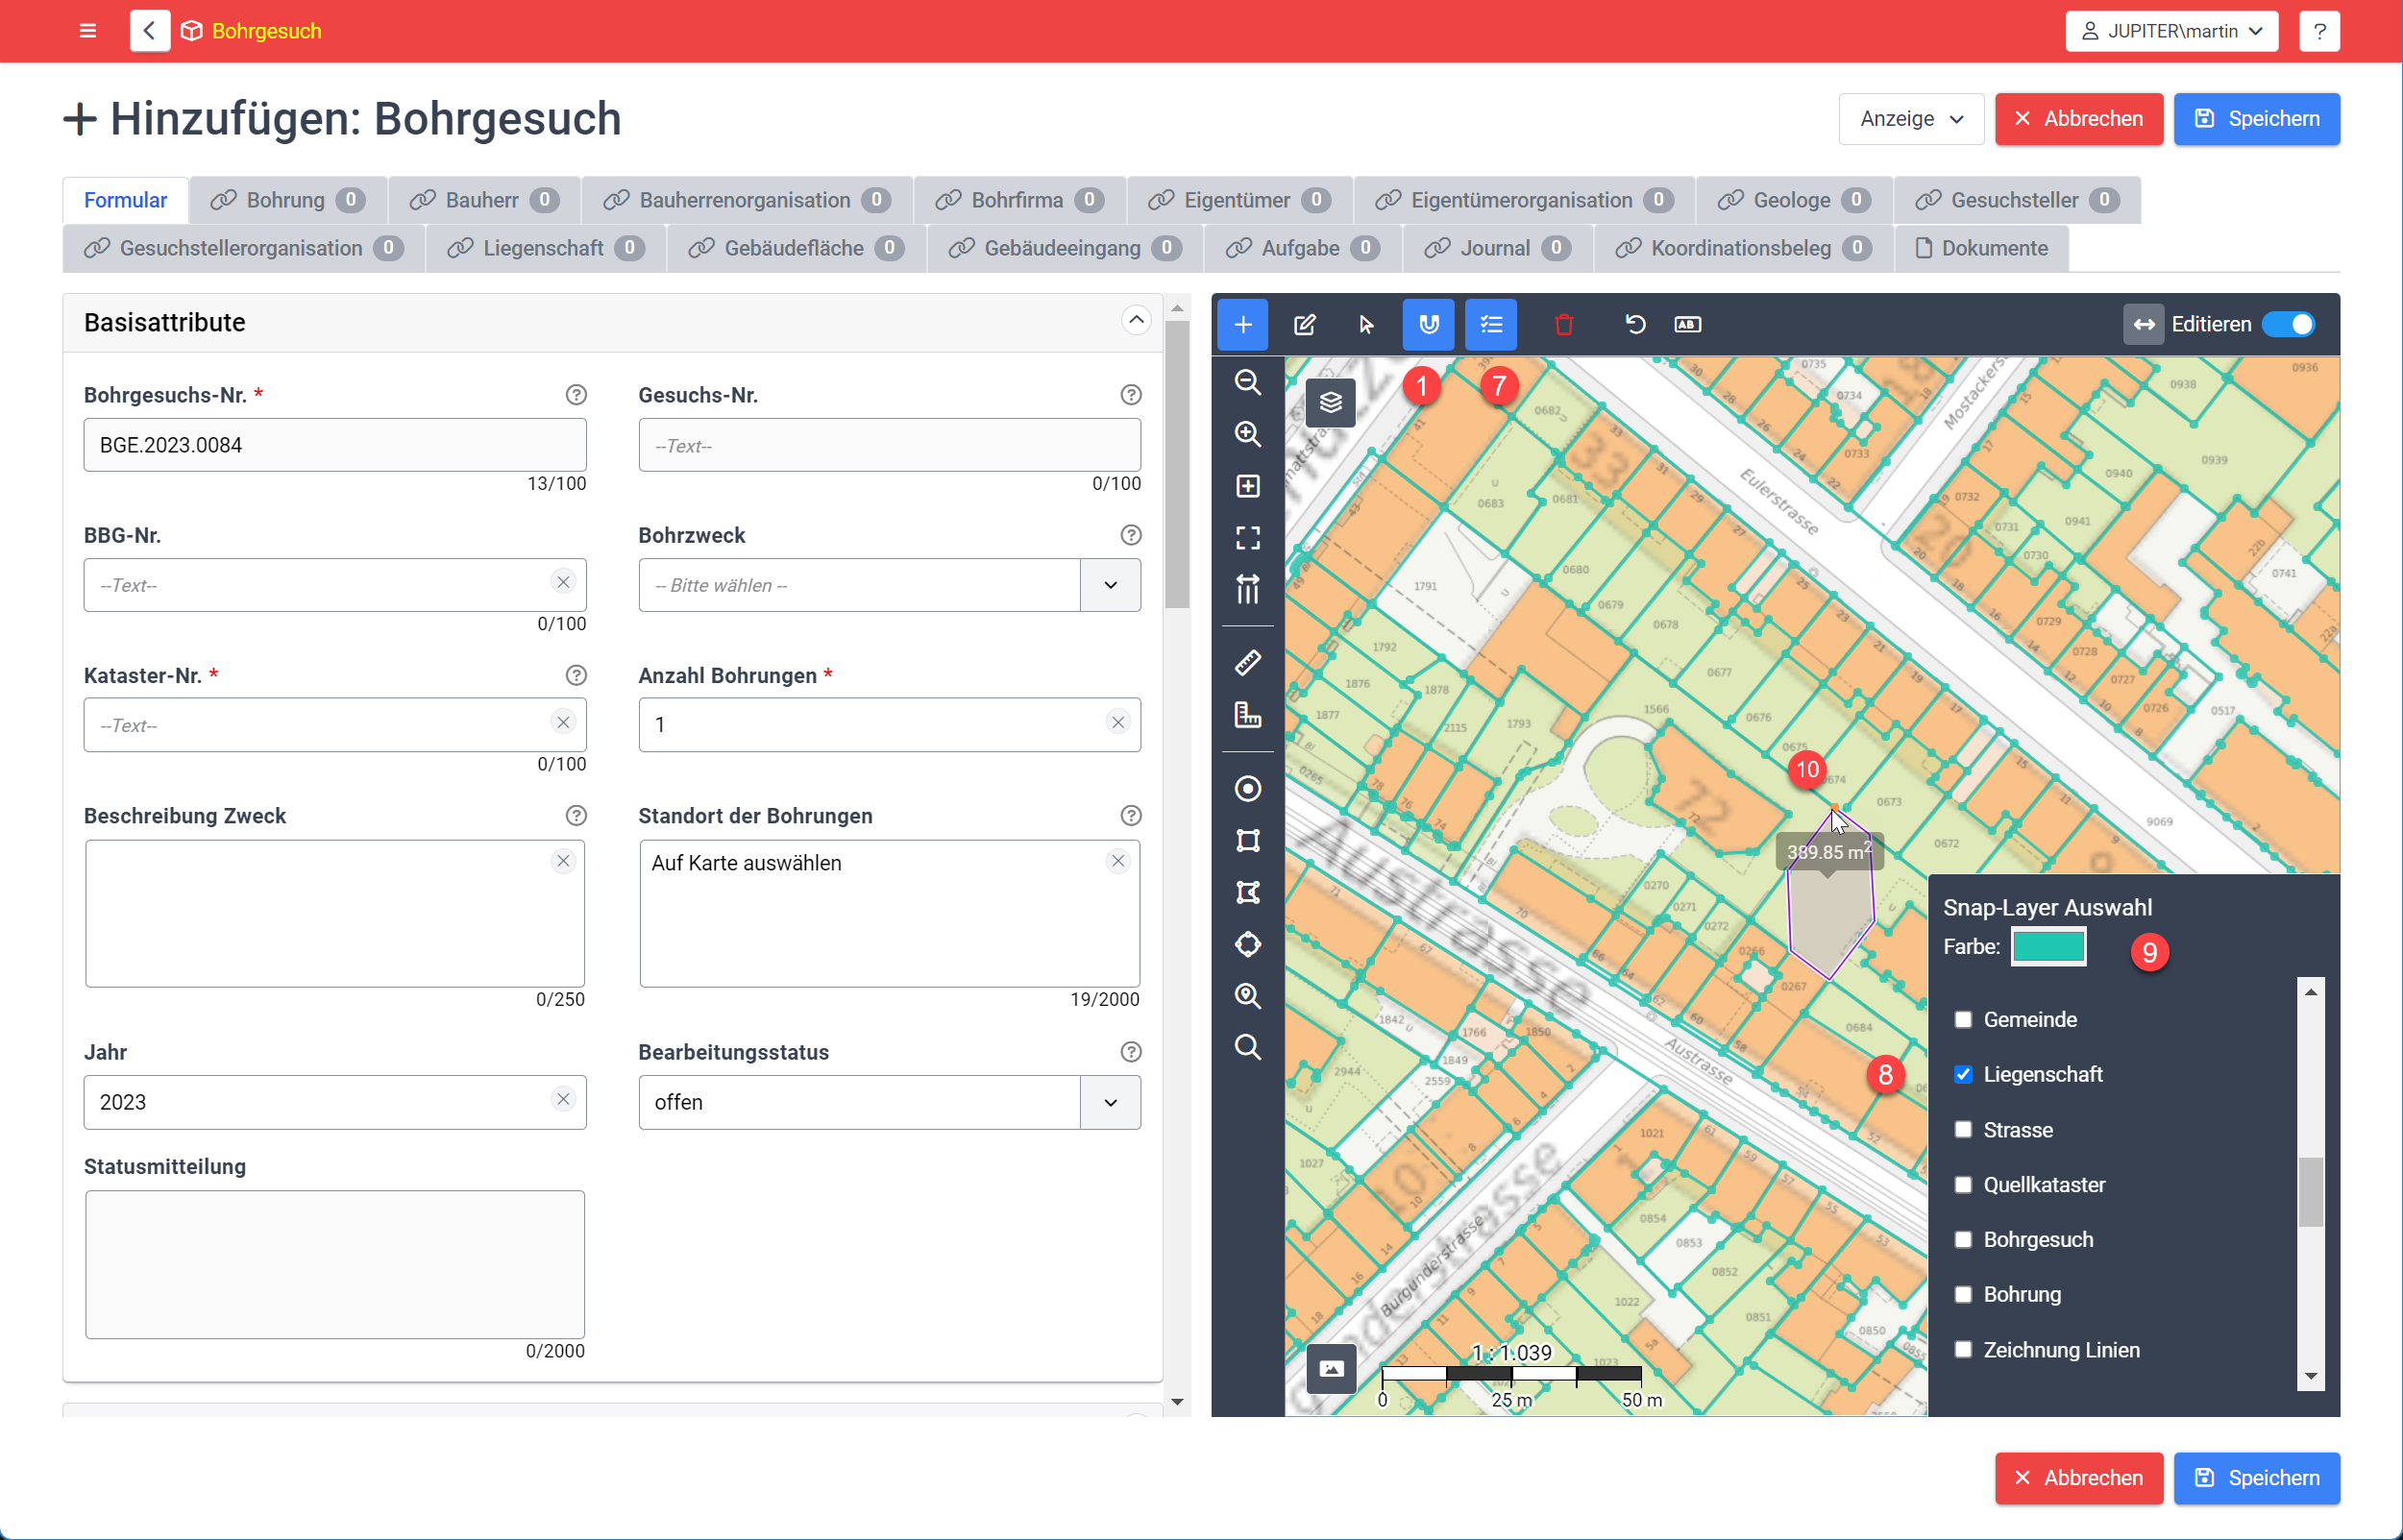
Task: Click the AB text label tool
Action: (x=1687, y=324)
